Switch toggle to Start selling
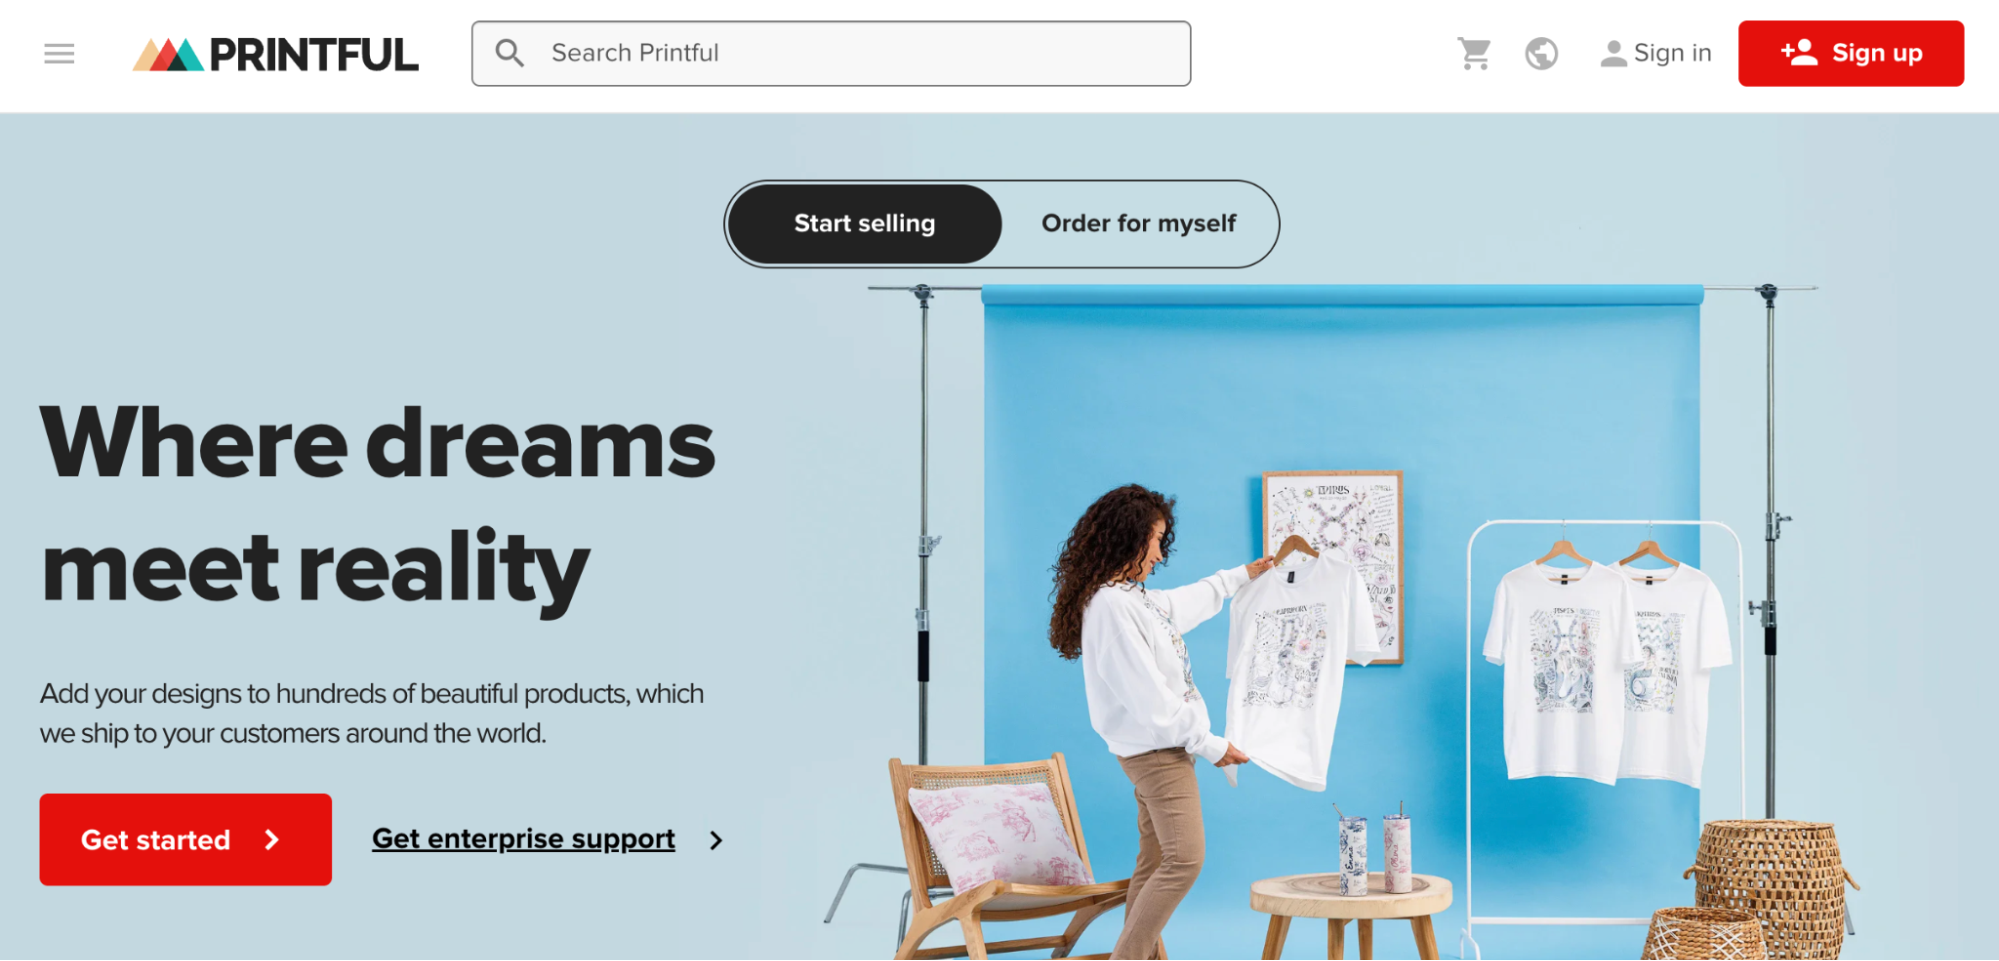 (865, 224)
